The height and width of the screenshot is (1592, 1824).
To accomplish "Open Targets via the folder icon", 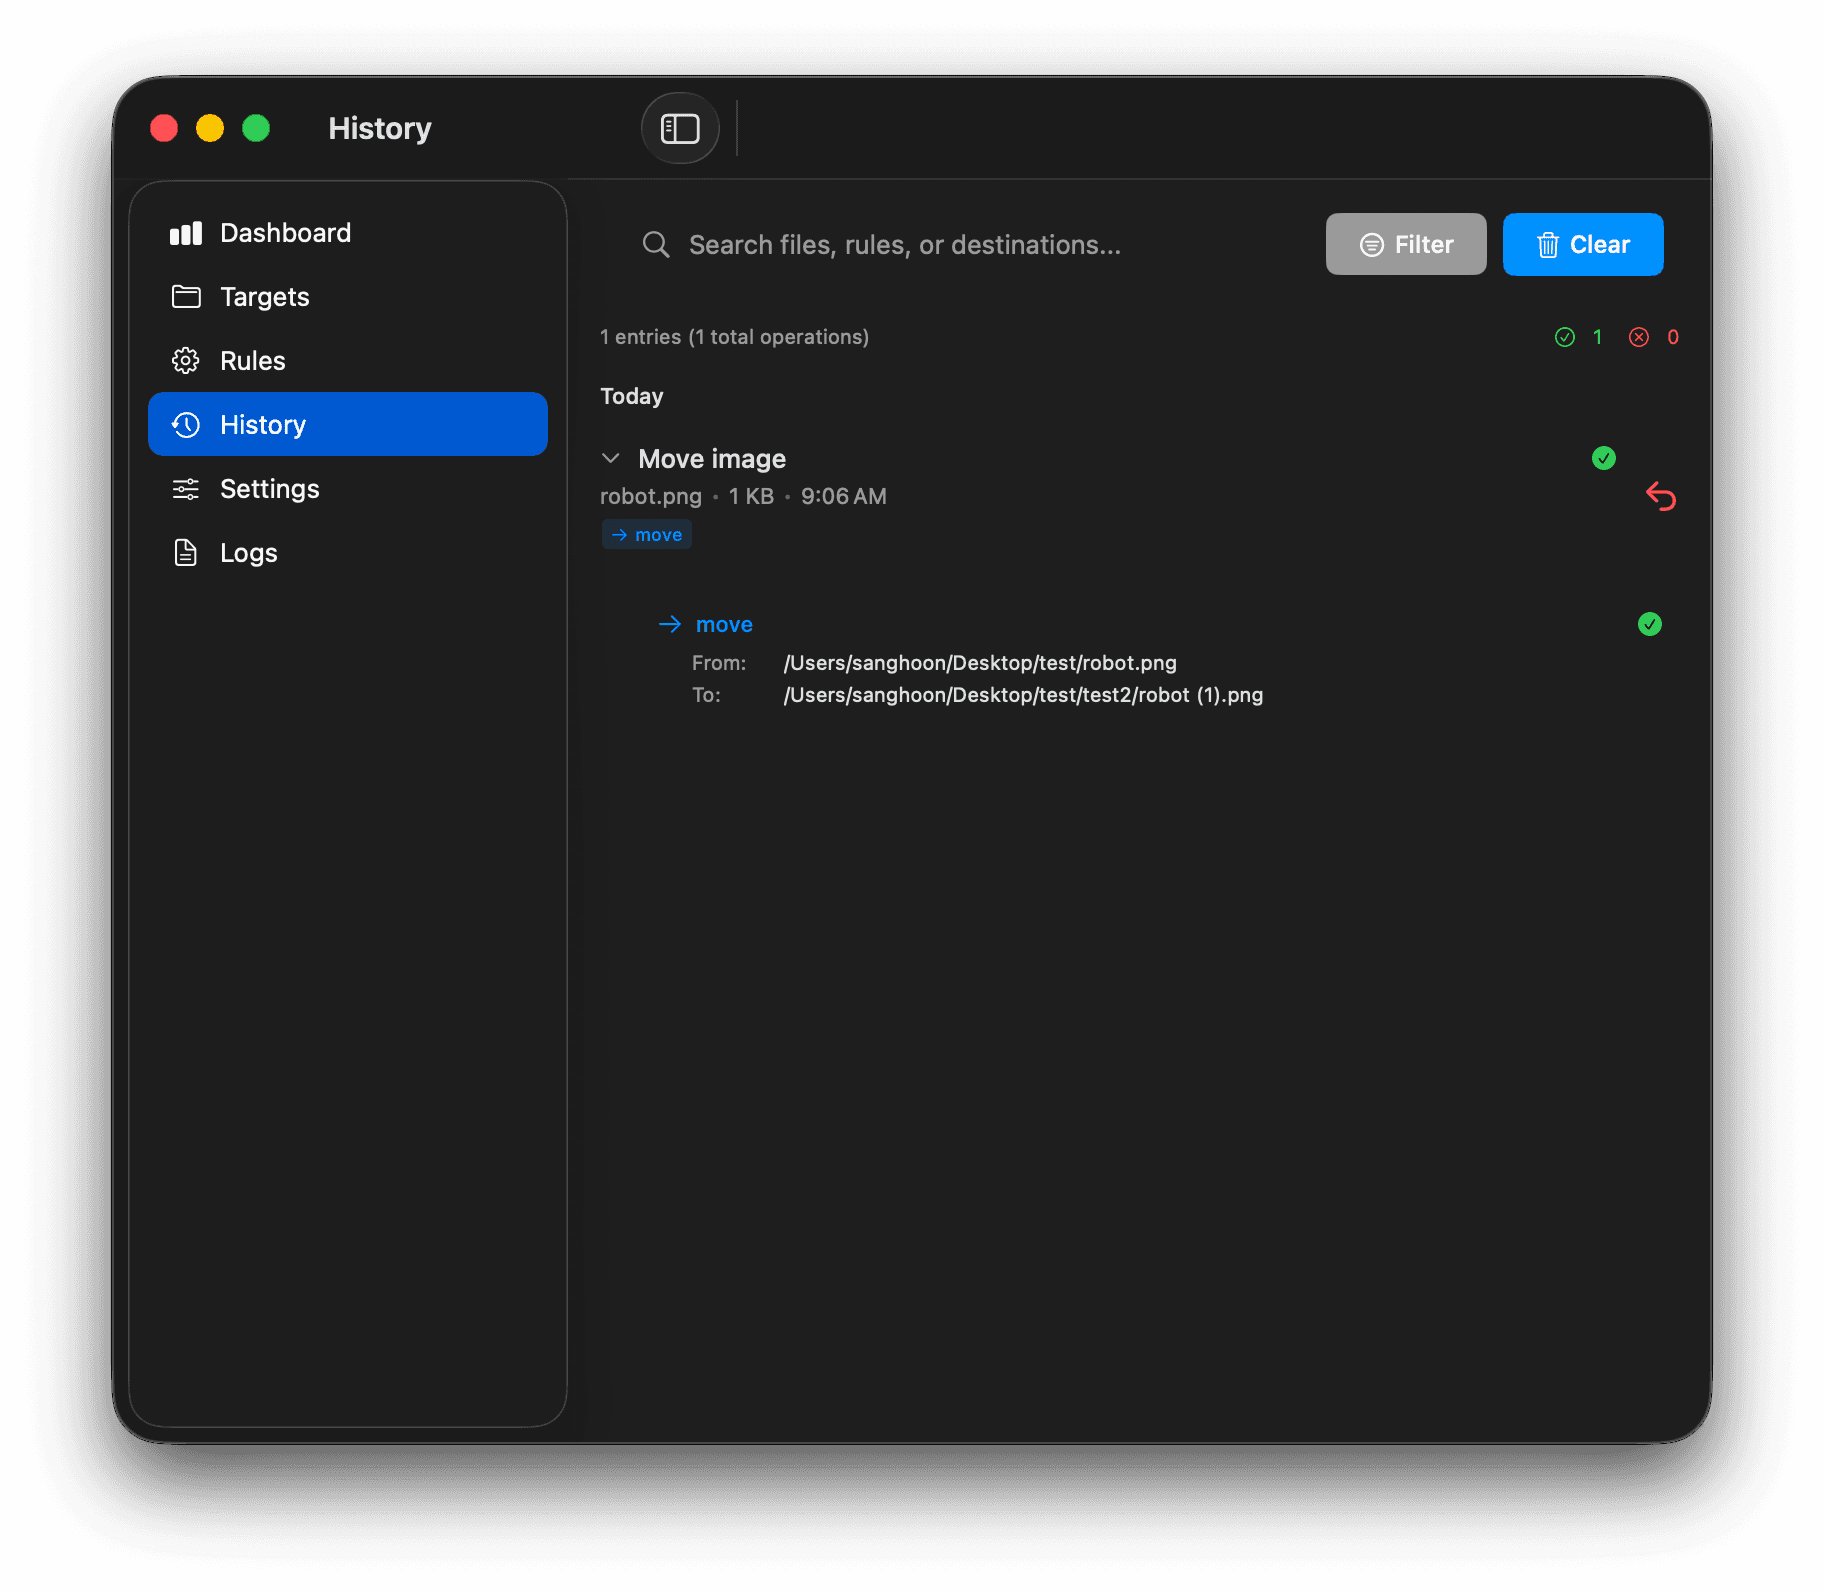I will pos(186,296).
